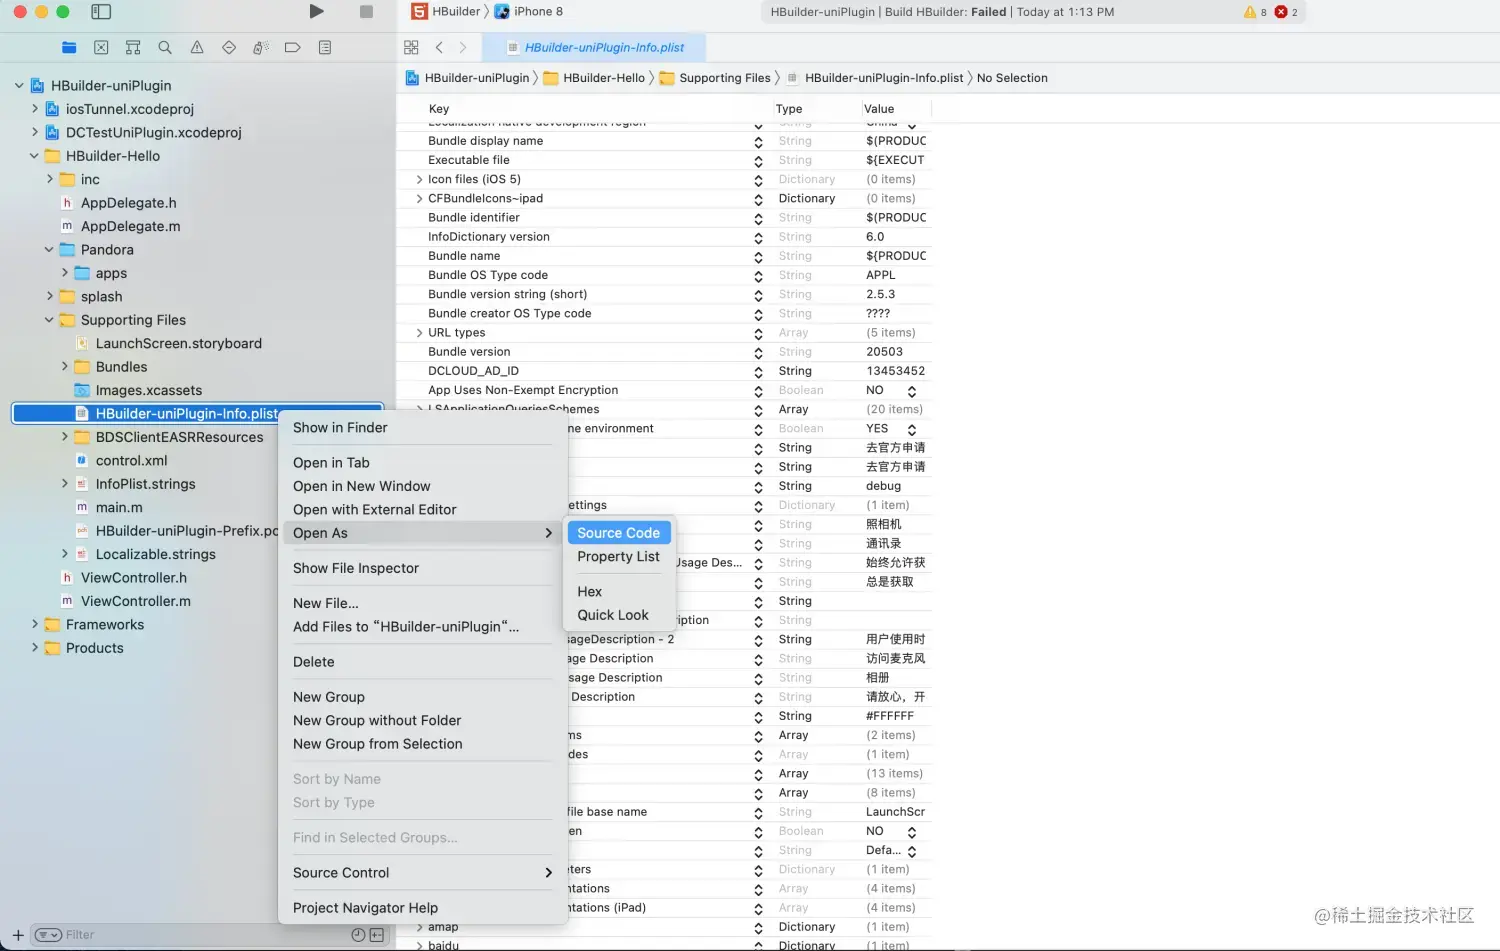Go back in editor history

(x=439, y=47)
